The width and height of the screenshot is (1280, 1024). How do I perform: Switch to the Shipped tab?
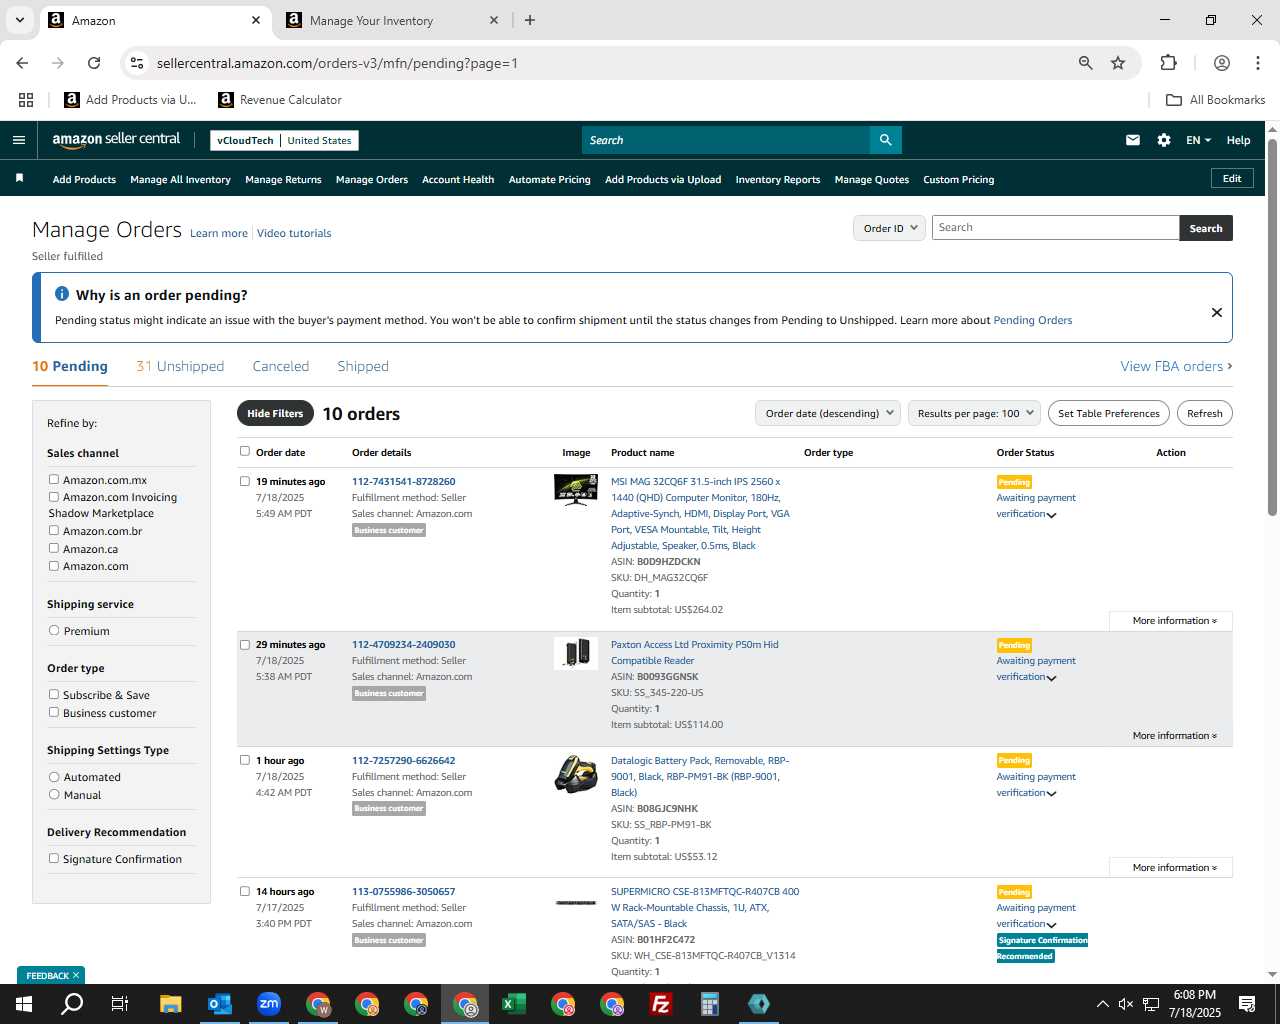coord(363,366)
